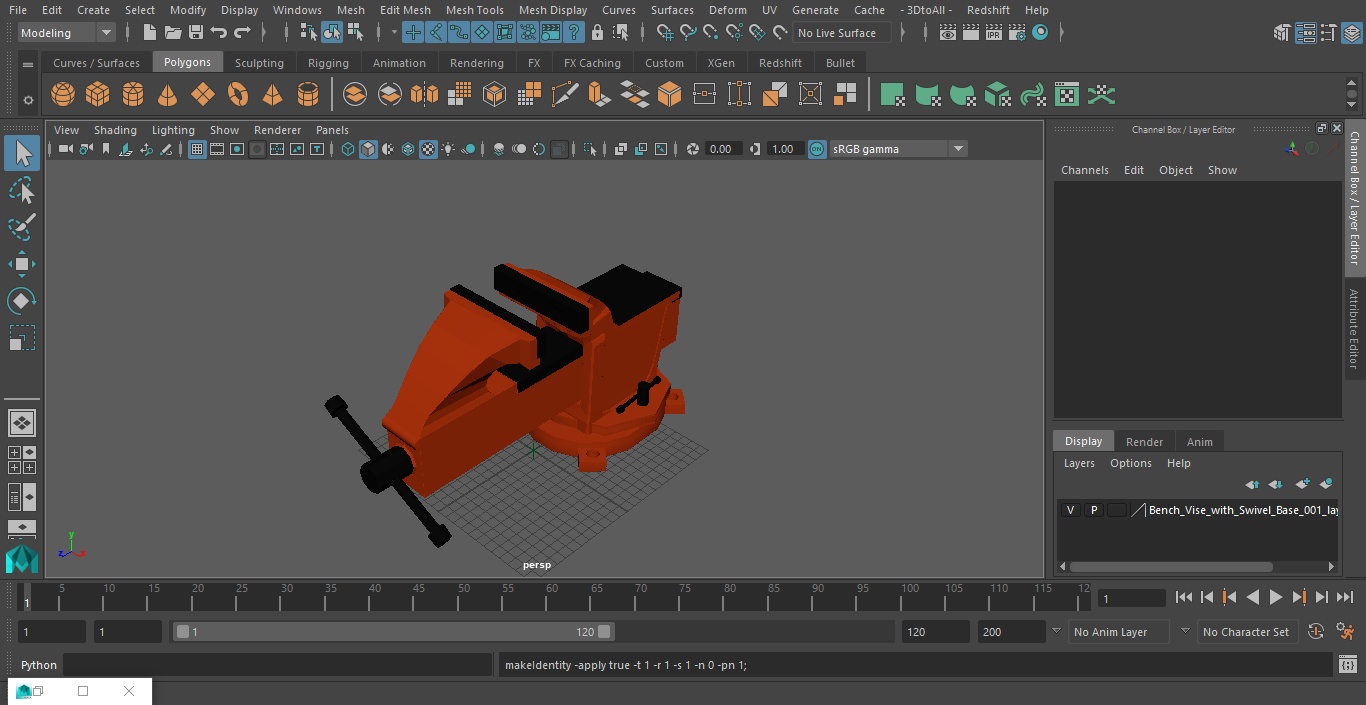Expand the shelf tab list menu
This screenshot has height=705, width=1366.
[28, 64]
